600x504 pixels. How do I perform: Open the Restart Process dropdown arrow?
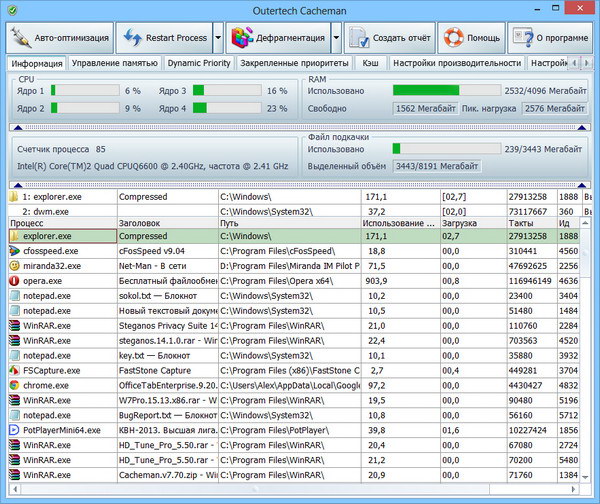(x=218, y=38)
